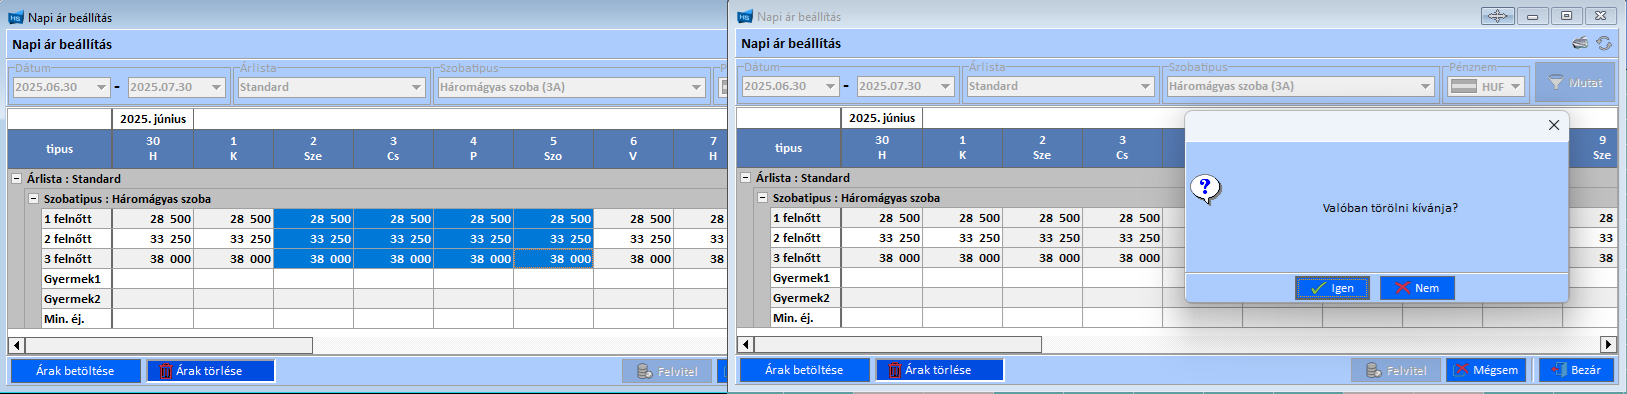Click the Felvitel database icon in right window
Viewport: 1627px width, 394px height.
[1374, 370]
